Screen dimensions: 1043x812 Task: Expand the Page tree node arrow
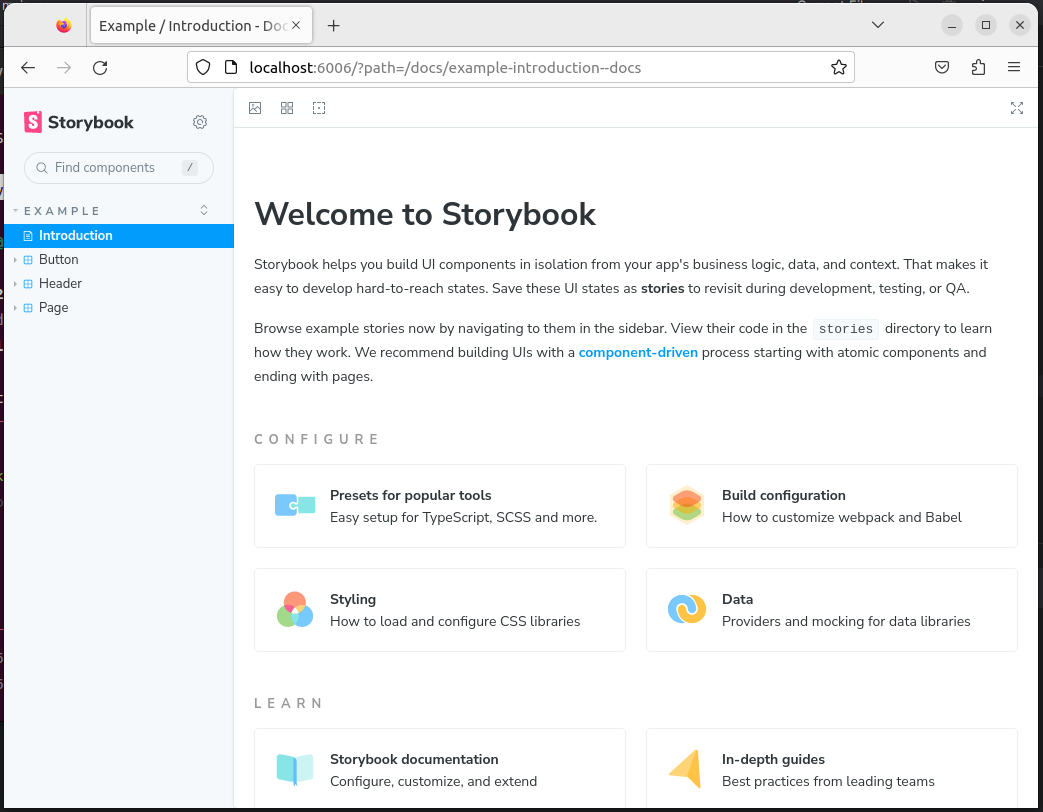[15, 308]
